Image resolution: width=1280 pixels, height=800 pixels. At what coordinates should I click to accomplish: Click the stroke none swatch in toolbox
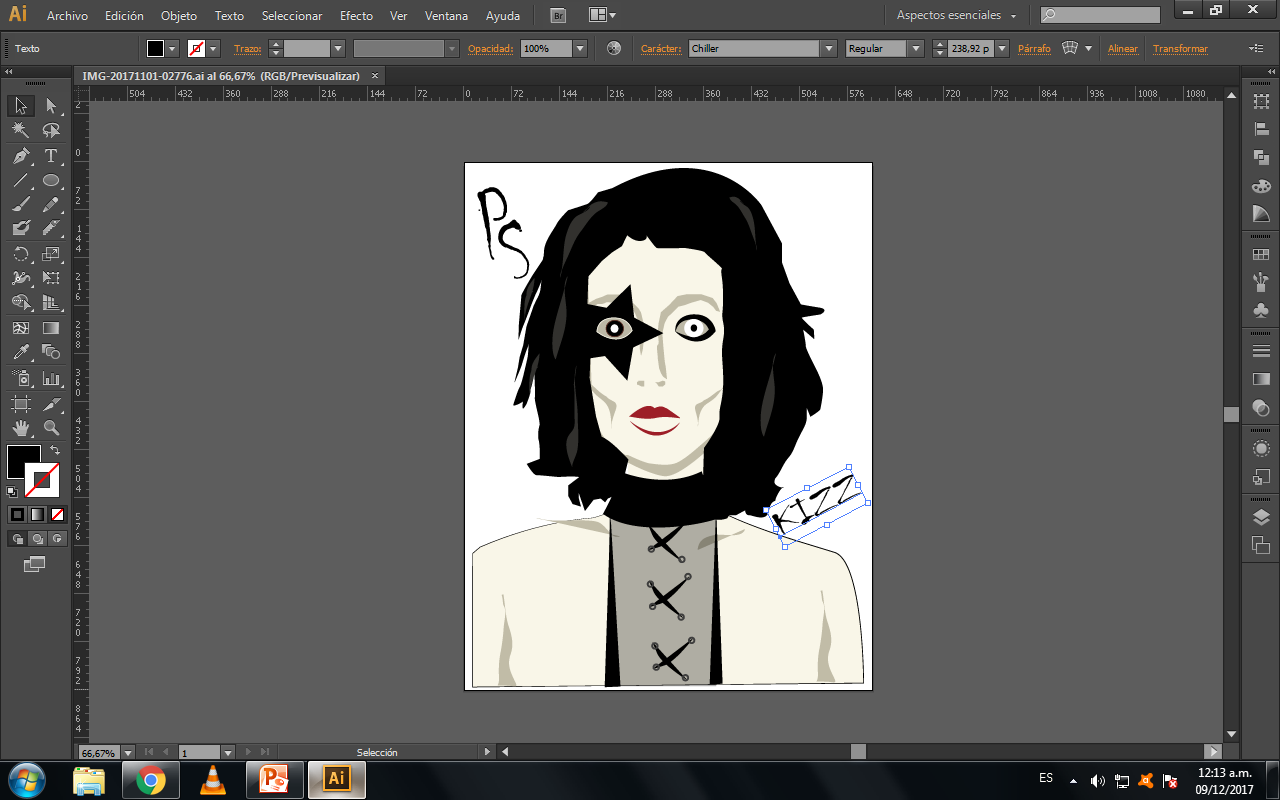pos(42,480)
